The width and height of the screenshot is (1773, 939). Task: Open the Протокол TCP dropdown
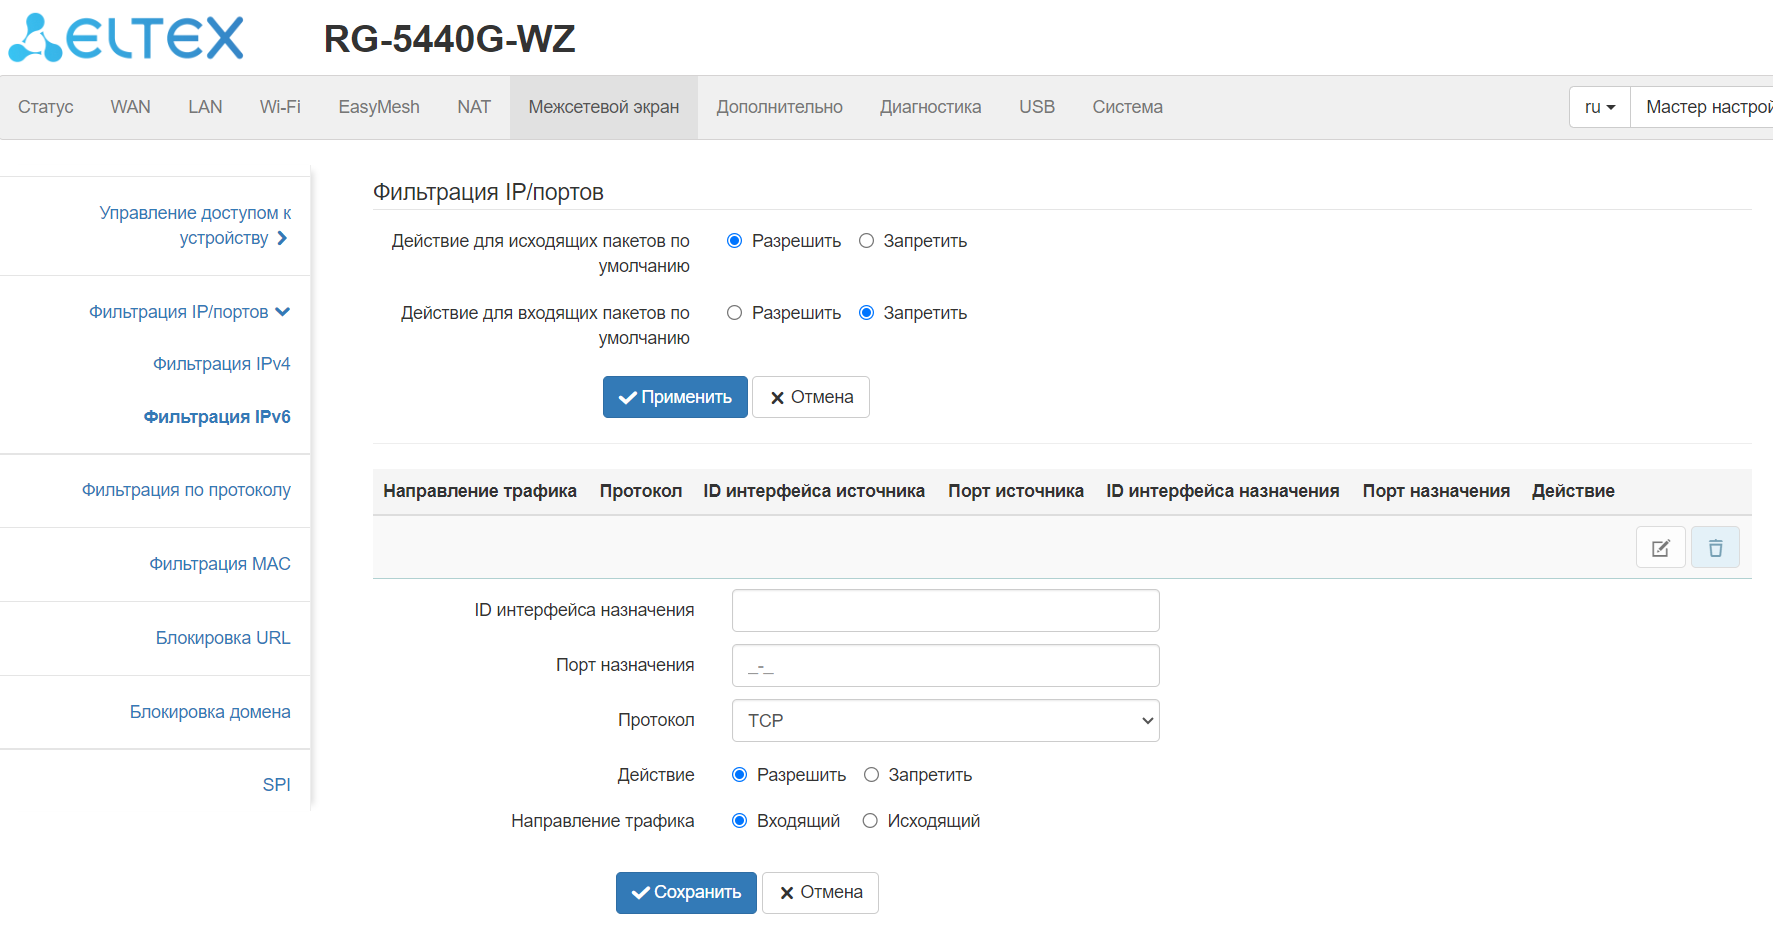[x=945, y=721]
